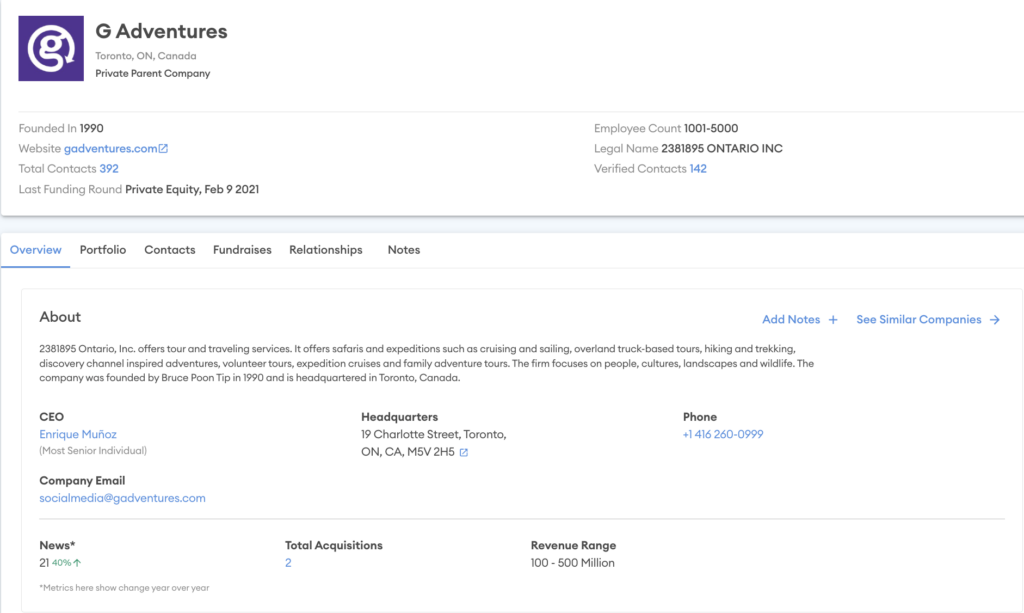Open the Portfolio tab
Viewport: 1024px width, 613px height.
tap(103, 250)
